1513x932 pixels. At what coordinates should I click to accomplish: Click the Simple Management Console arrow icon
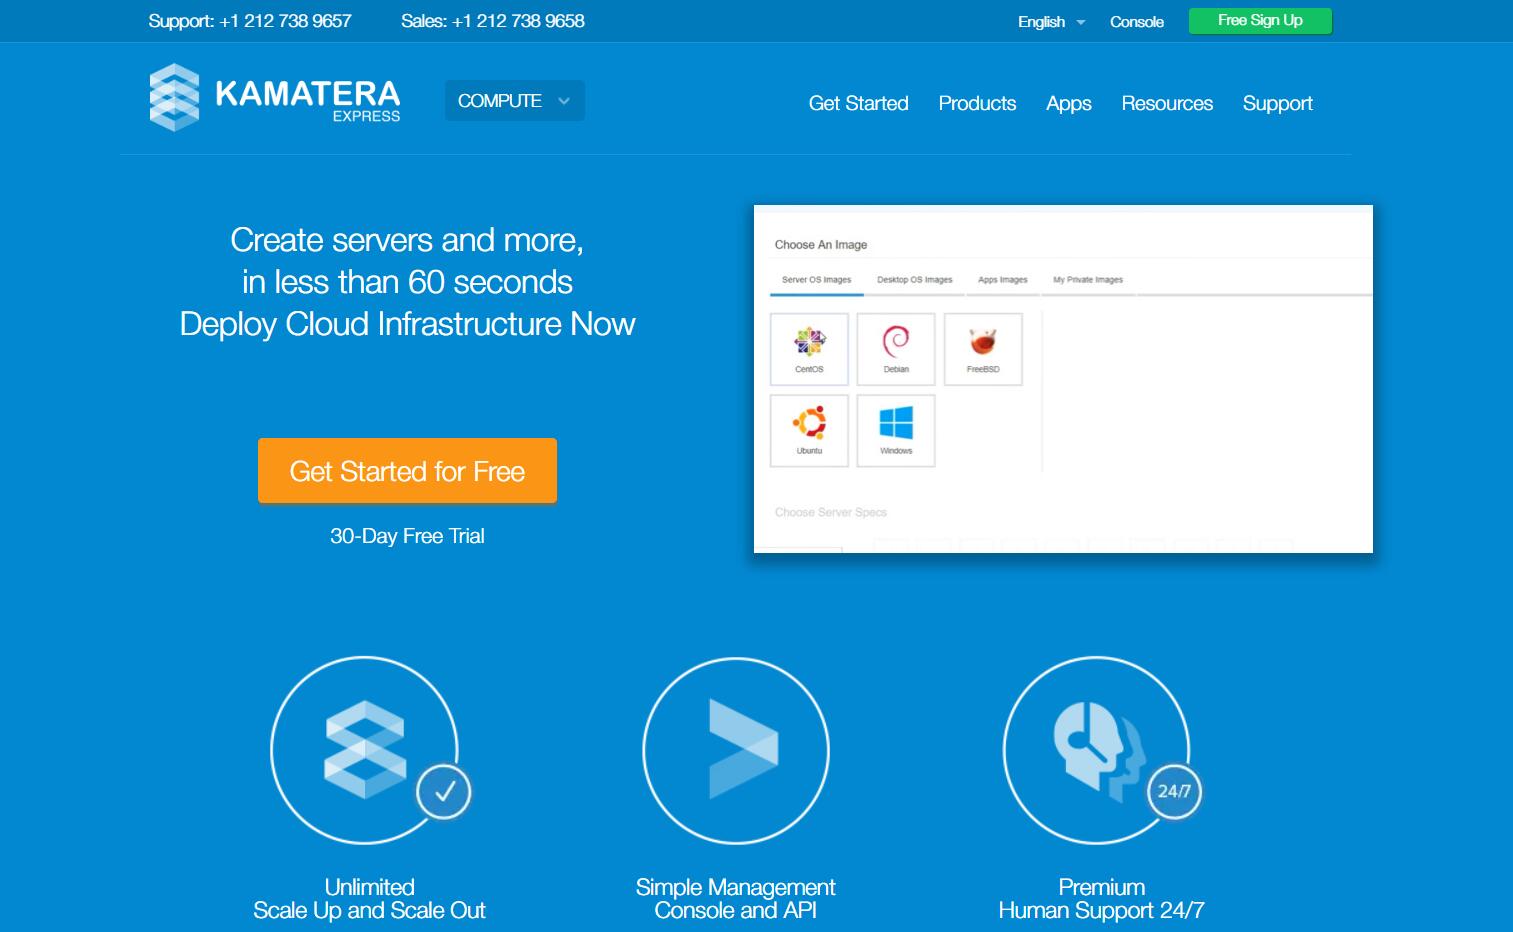point(736,750)
